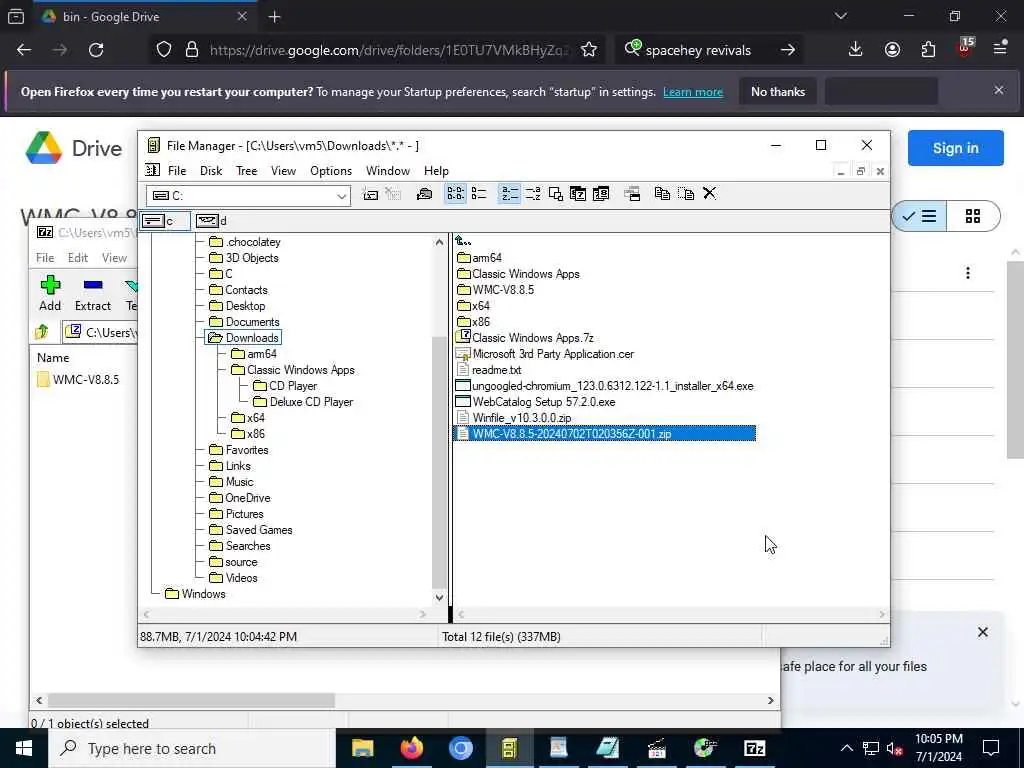1024x768 pixels.
Task: Click Add button in 7-Zip window
Action: pos(50,293)
